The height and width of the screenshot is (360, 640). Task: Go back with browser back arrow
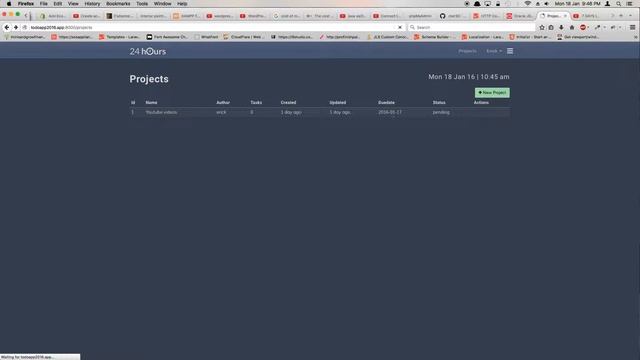click(x=7, y=27)
